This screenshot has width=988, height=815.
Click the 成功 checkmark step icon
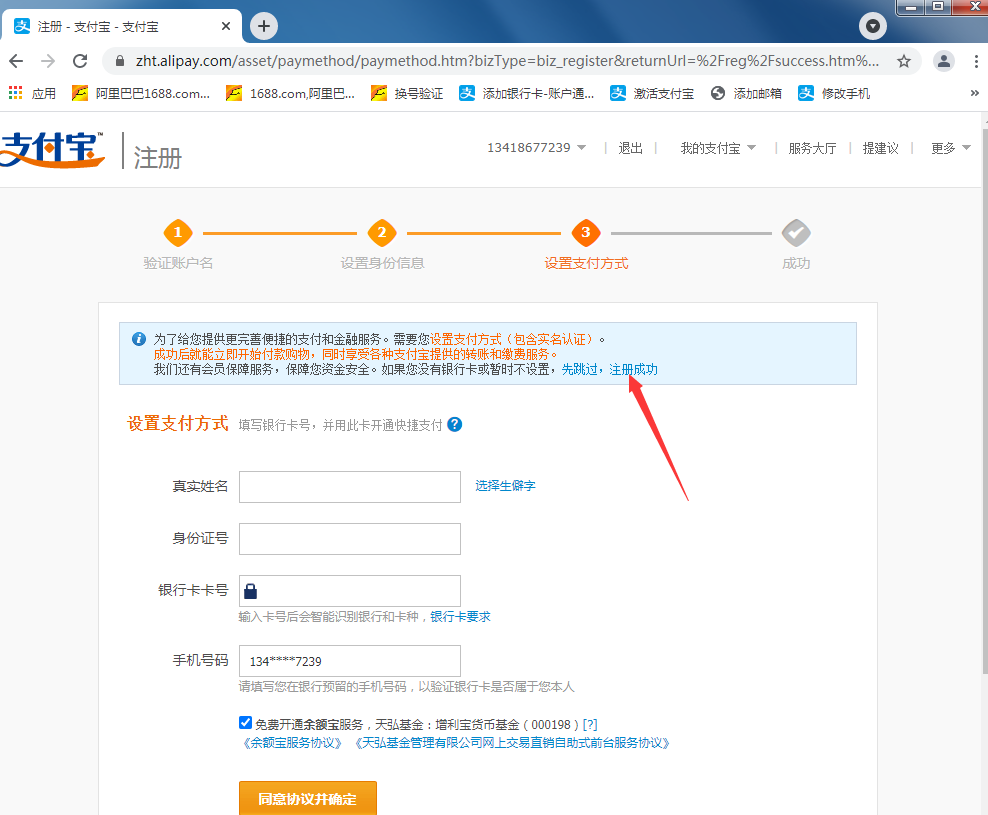796,233
